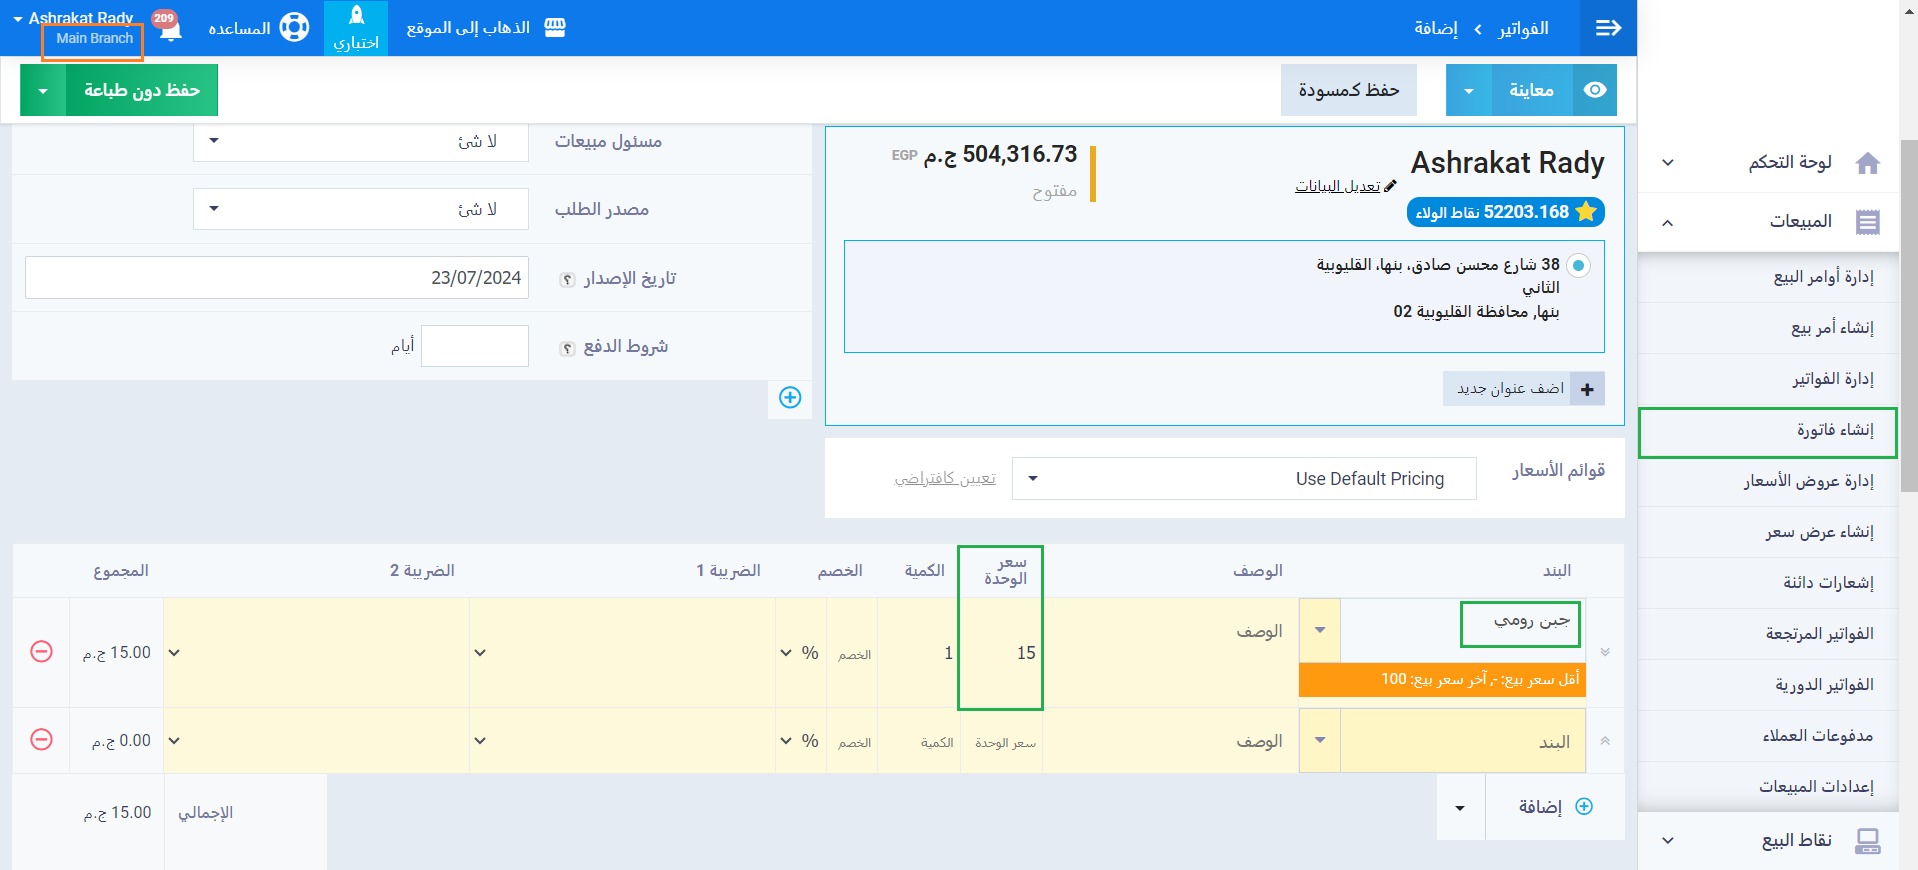Open the sales representative dropdown
Screen dimensions: 1918x870
tap(360, 141)
